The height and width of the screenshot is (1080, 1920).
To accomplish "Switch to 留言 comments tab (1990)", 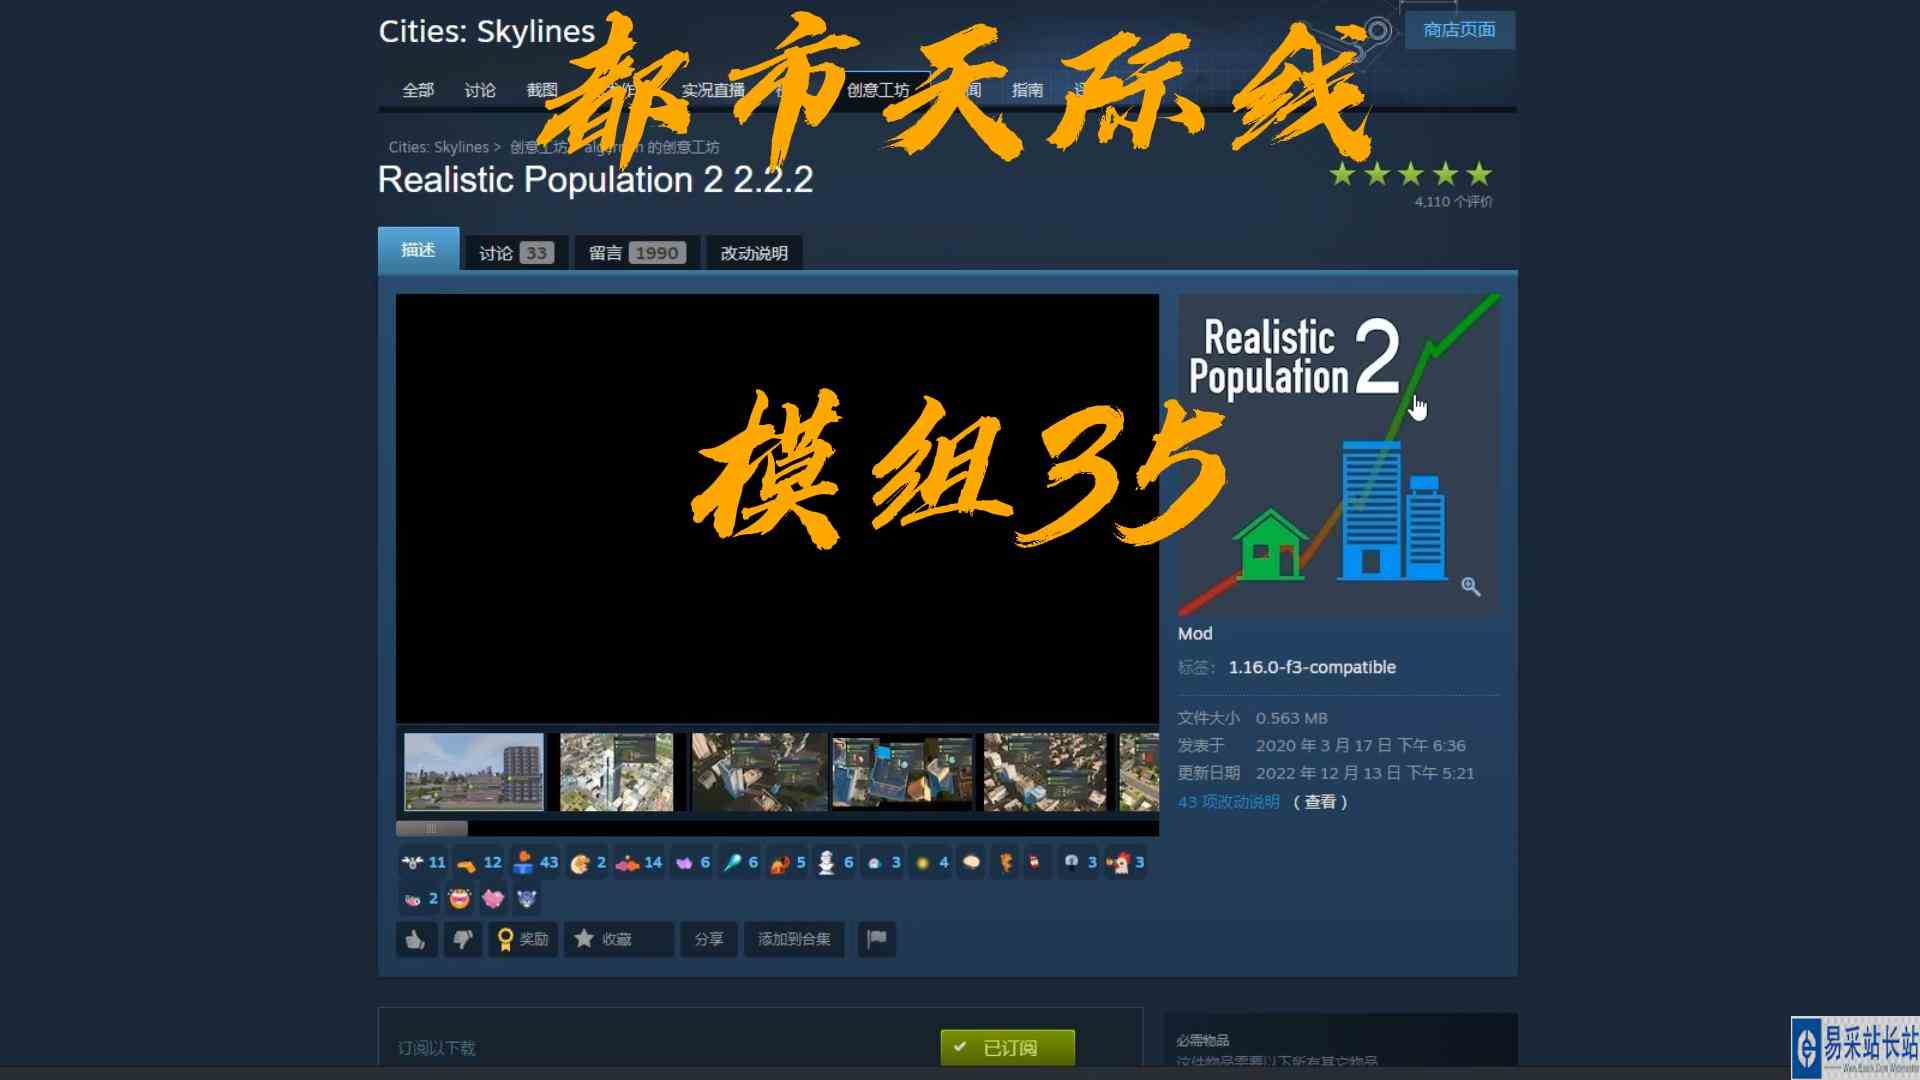I will pyautogui.click(x=636, y=253).
